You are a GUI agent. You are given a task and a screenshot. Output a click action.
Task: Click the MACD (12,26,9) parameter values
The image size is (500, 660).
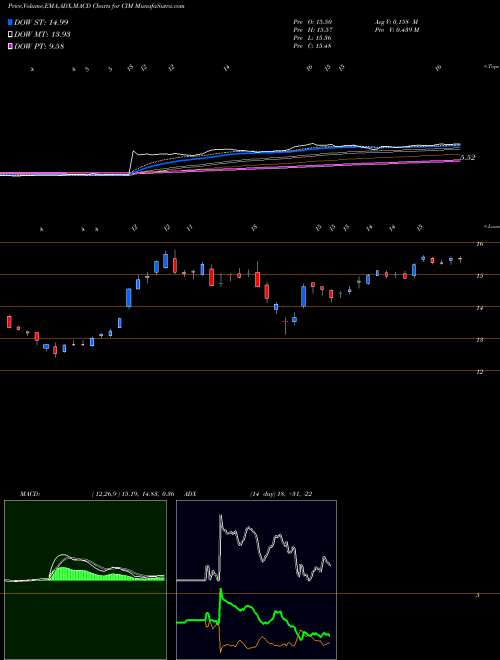[132, 494]
